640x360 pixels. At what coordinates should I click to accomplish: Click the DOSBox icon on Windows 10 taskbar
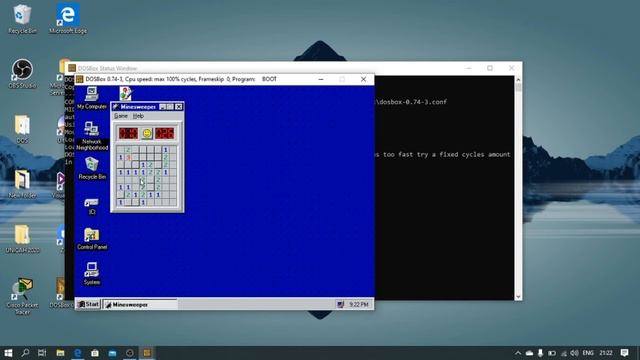(147, 353)
